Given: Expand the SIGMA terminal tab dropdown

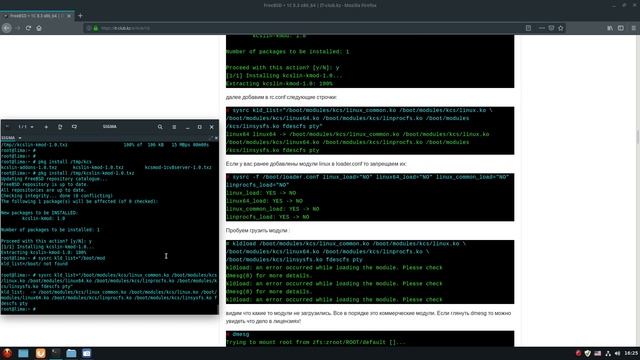Looking at the screenshot, I should click(20, 138).
